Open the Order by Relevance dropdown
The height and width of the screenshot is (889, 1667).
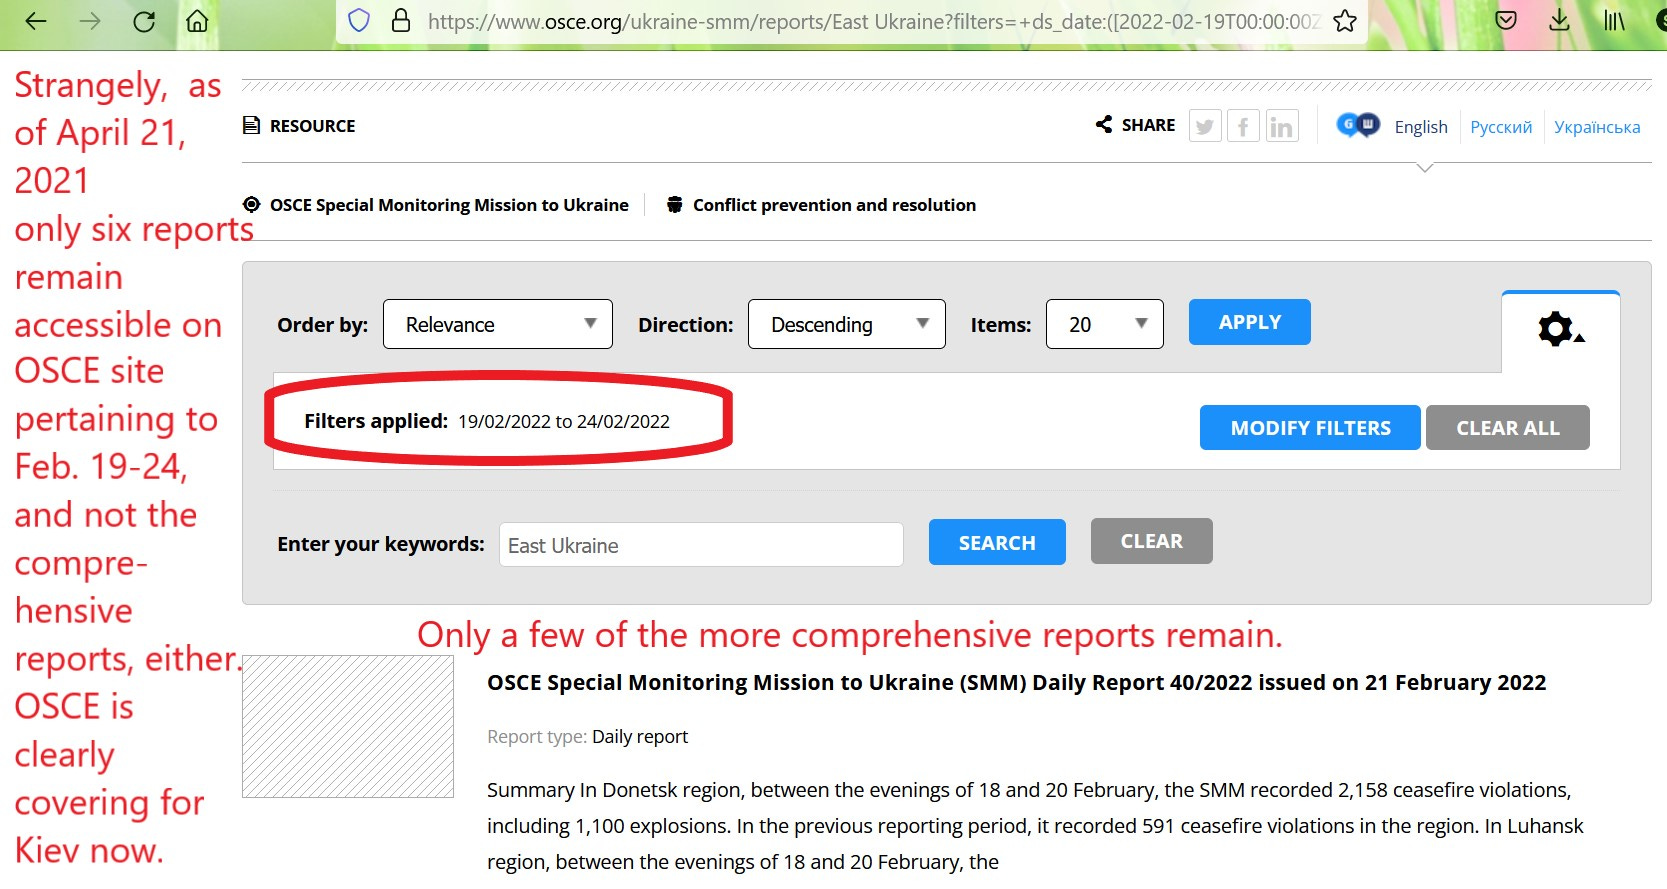(498, 324)
